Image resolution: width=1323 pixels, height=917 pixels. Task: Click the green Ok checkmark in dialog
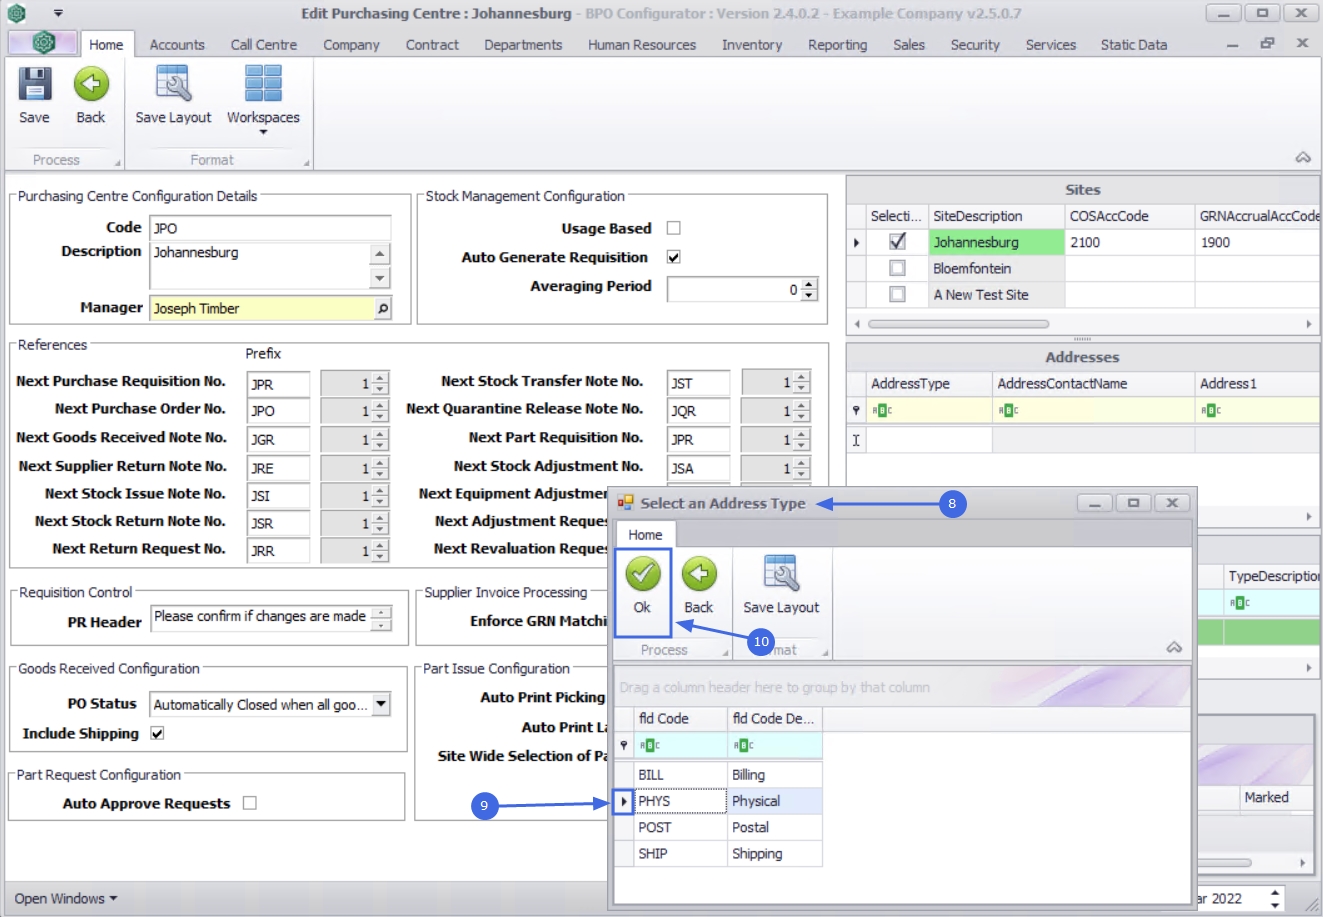pos(642,574)
